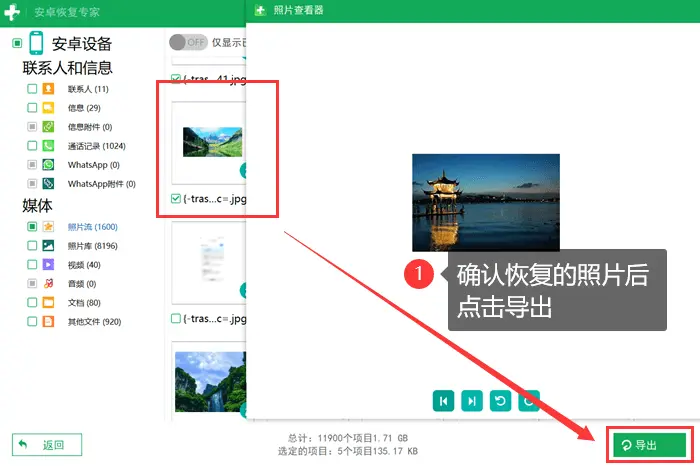
Task: Check the 照片库 (8196) checkbox
Action: (x=32, y=245)
